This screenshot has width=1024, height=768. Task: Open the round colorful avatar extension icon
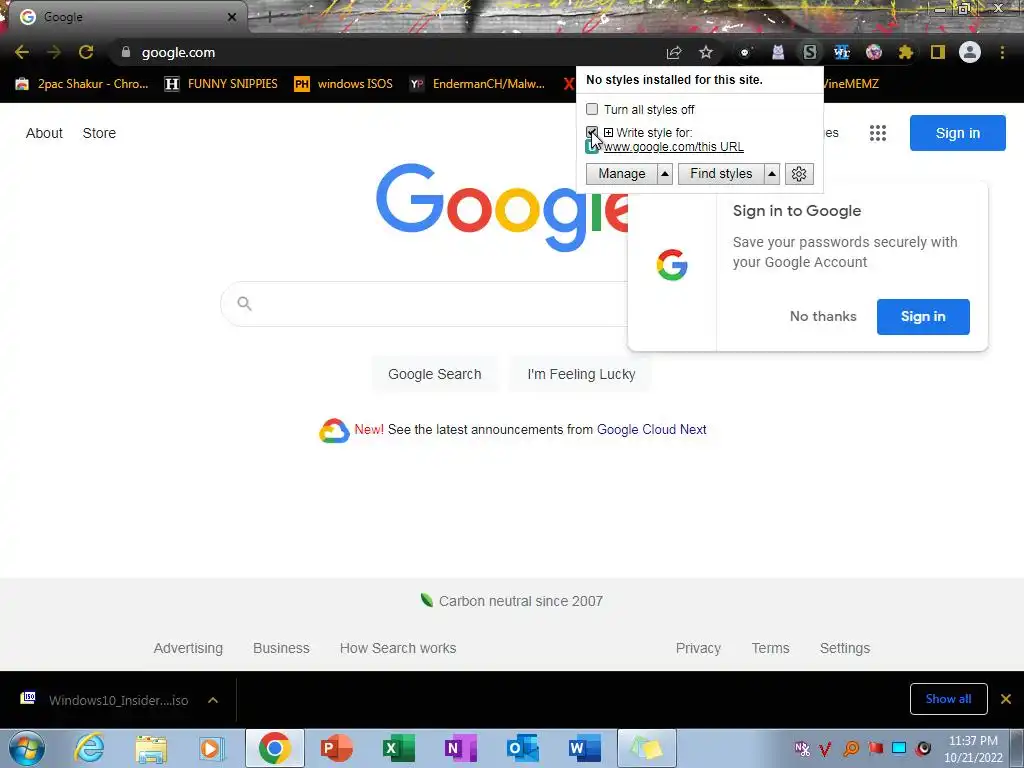(x=874, y=52)
